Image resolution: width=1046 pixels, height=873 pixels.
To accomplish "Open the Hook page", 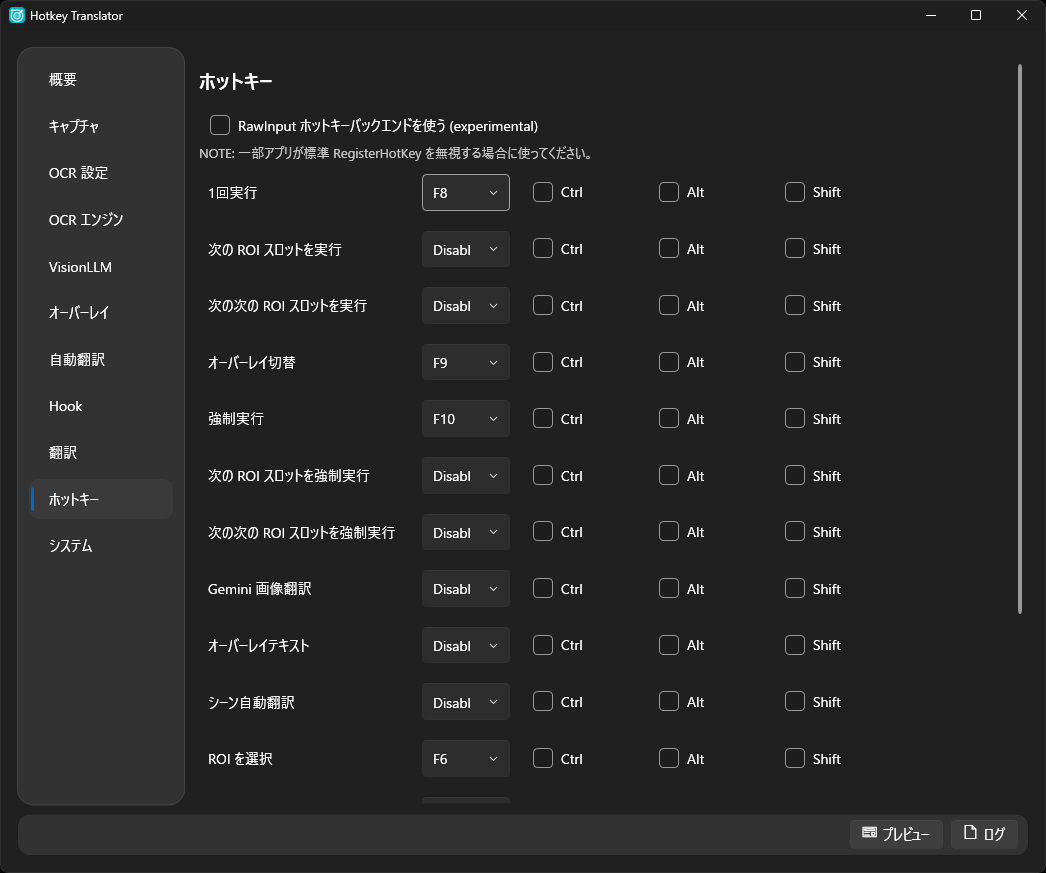I will (x=101, y=406).
